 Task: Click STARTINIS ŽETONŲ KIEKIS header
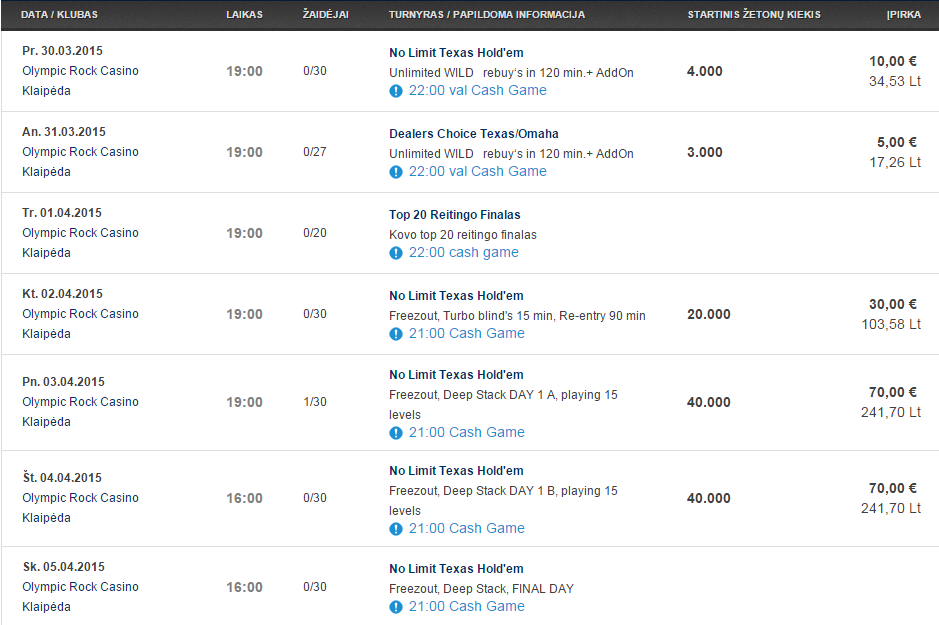(x=754, y=14)
